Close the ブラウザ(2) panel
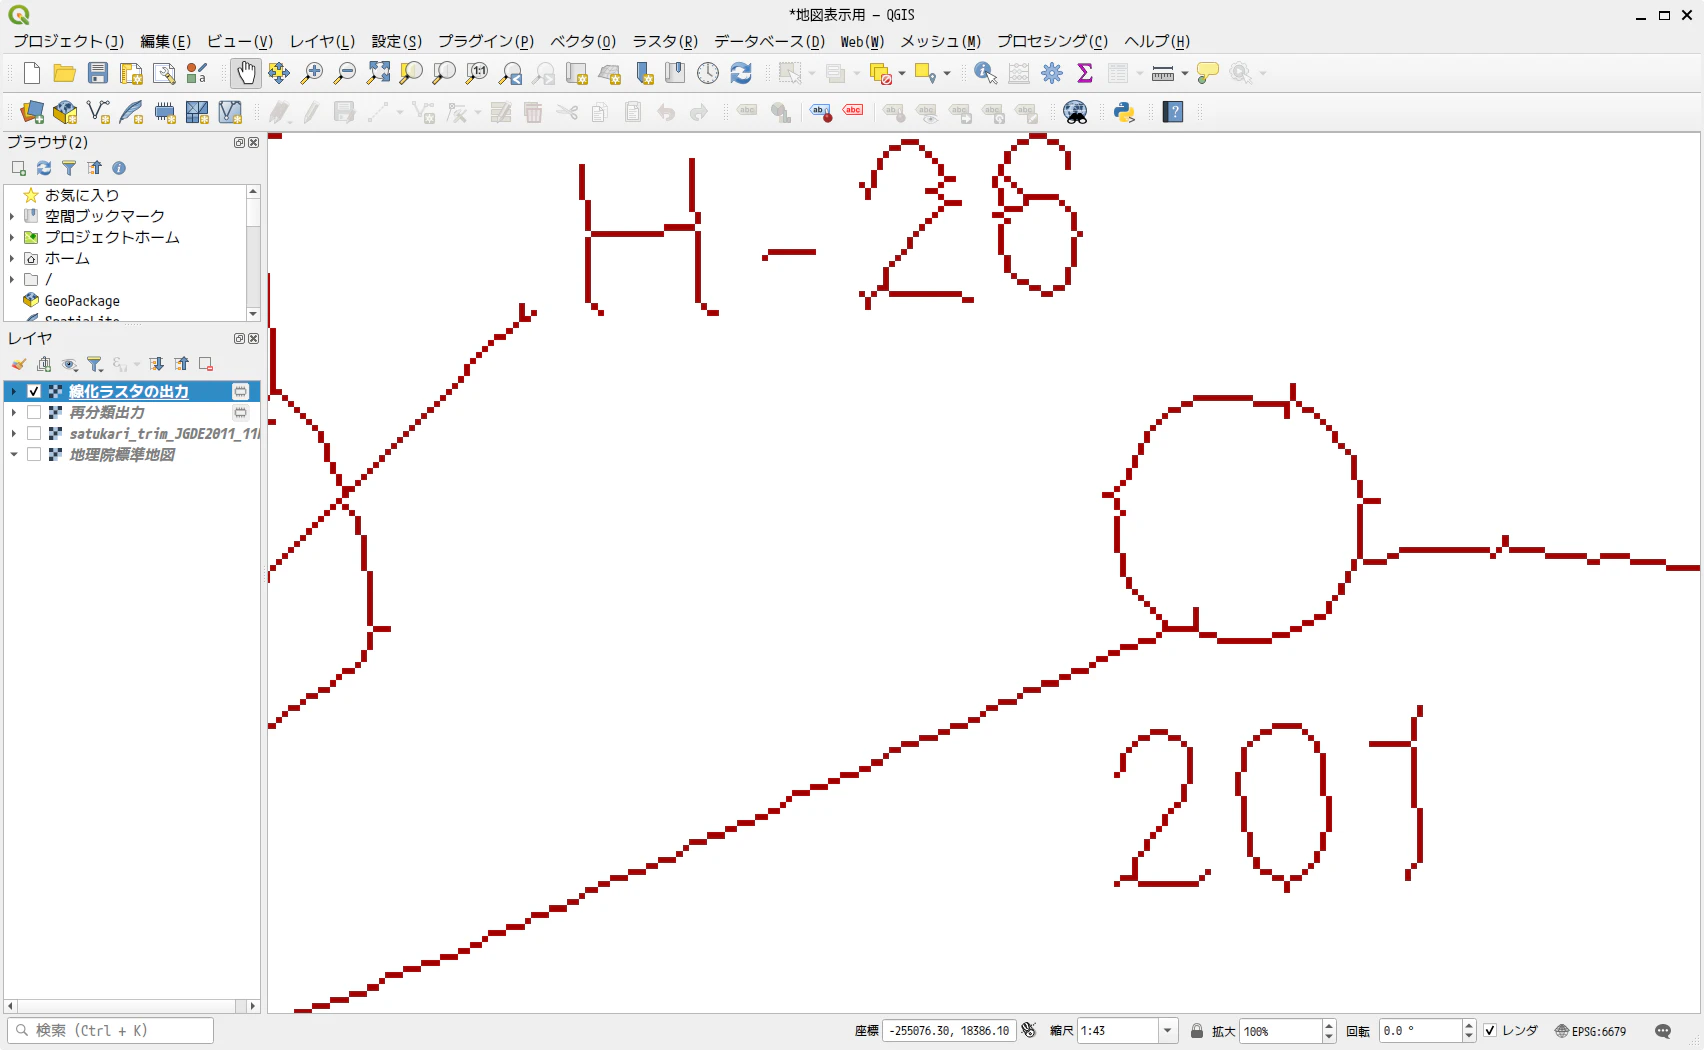The height and width of the screenshot is (1050, 1704). click(254, 142)
